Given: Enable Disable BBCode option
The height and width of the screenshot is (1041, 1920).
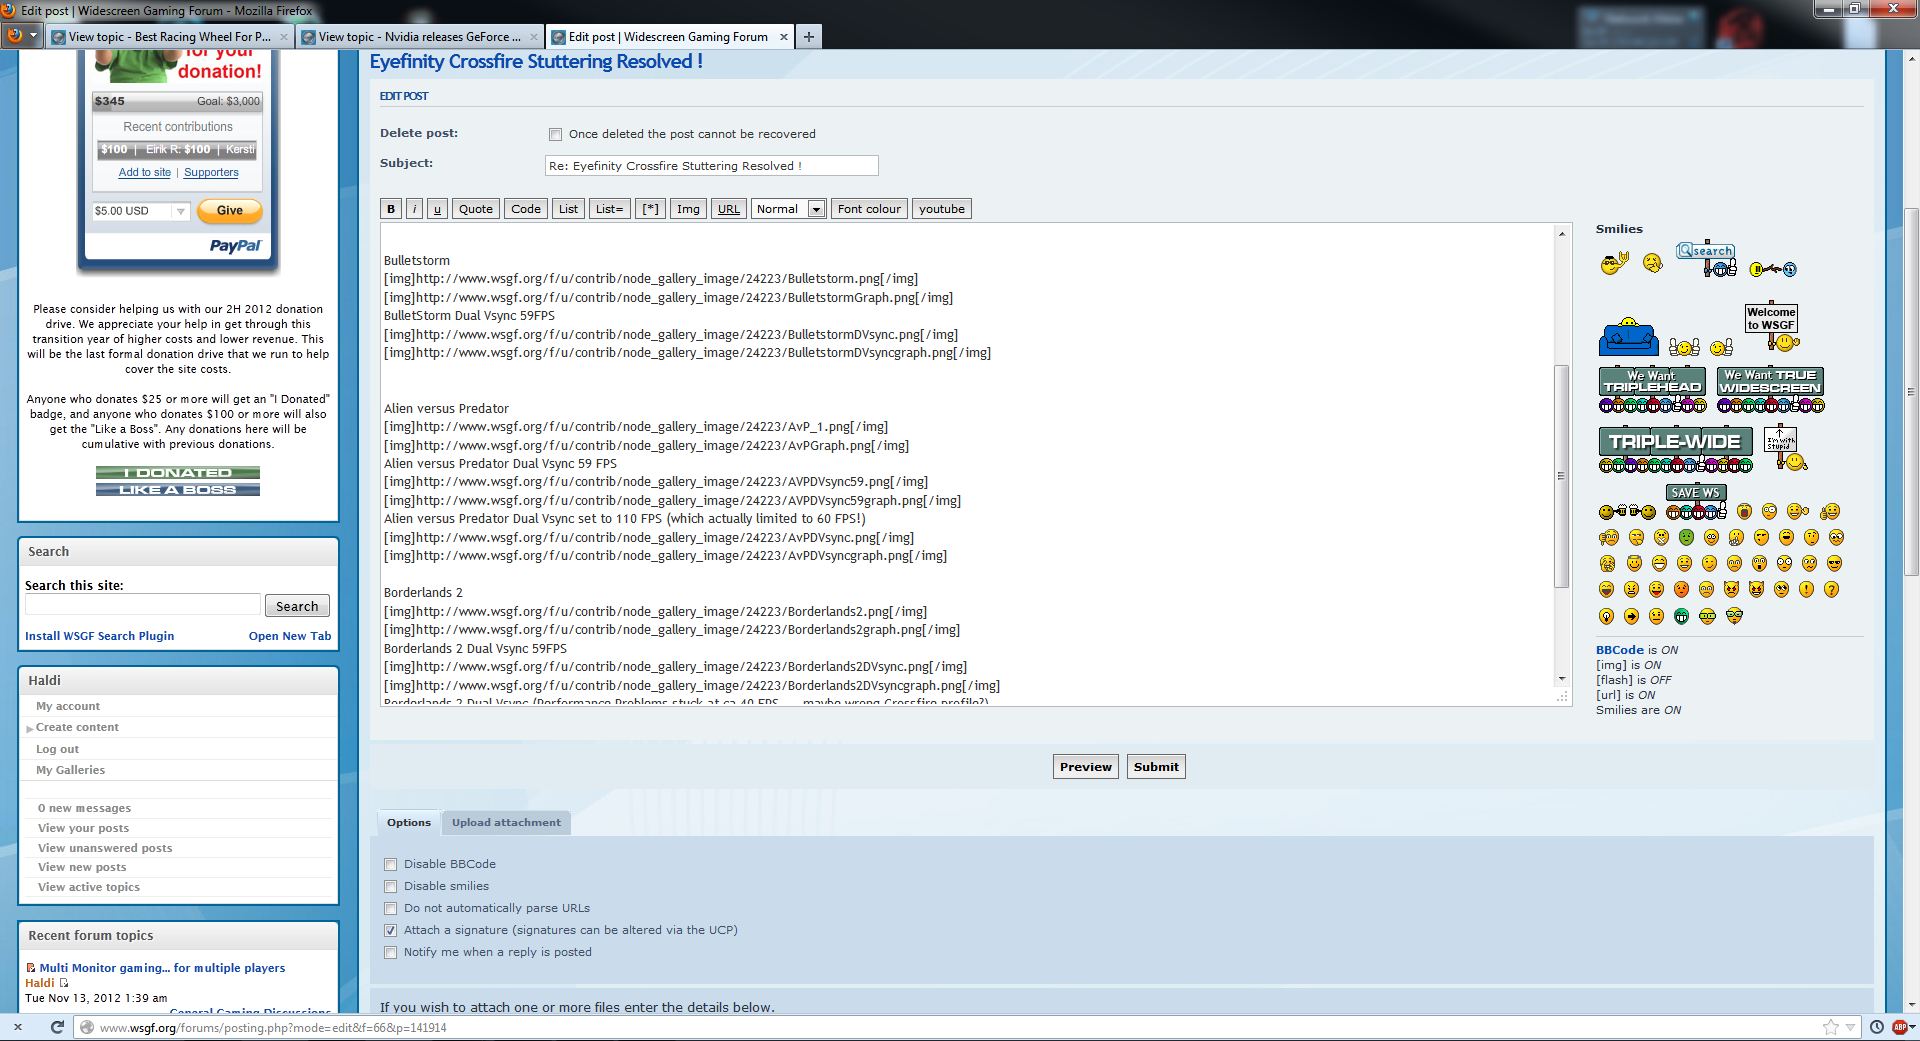Looking at the screenshot, I should [391, 864].
